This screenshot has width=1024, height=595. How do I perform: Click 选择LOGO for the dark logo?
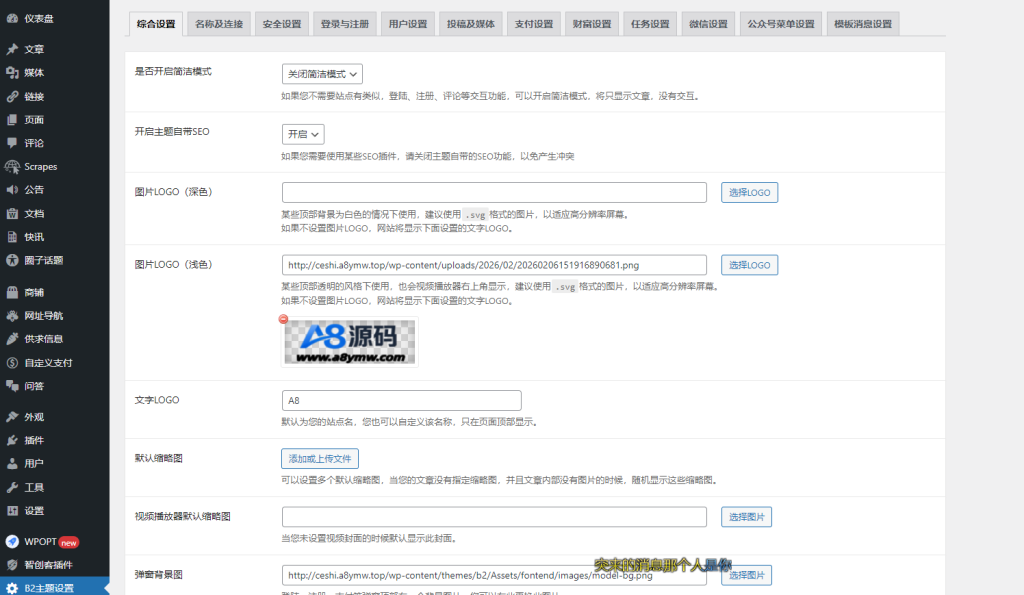(749, 191)
